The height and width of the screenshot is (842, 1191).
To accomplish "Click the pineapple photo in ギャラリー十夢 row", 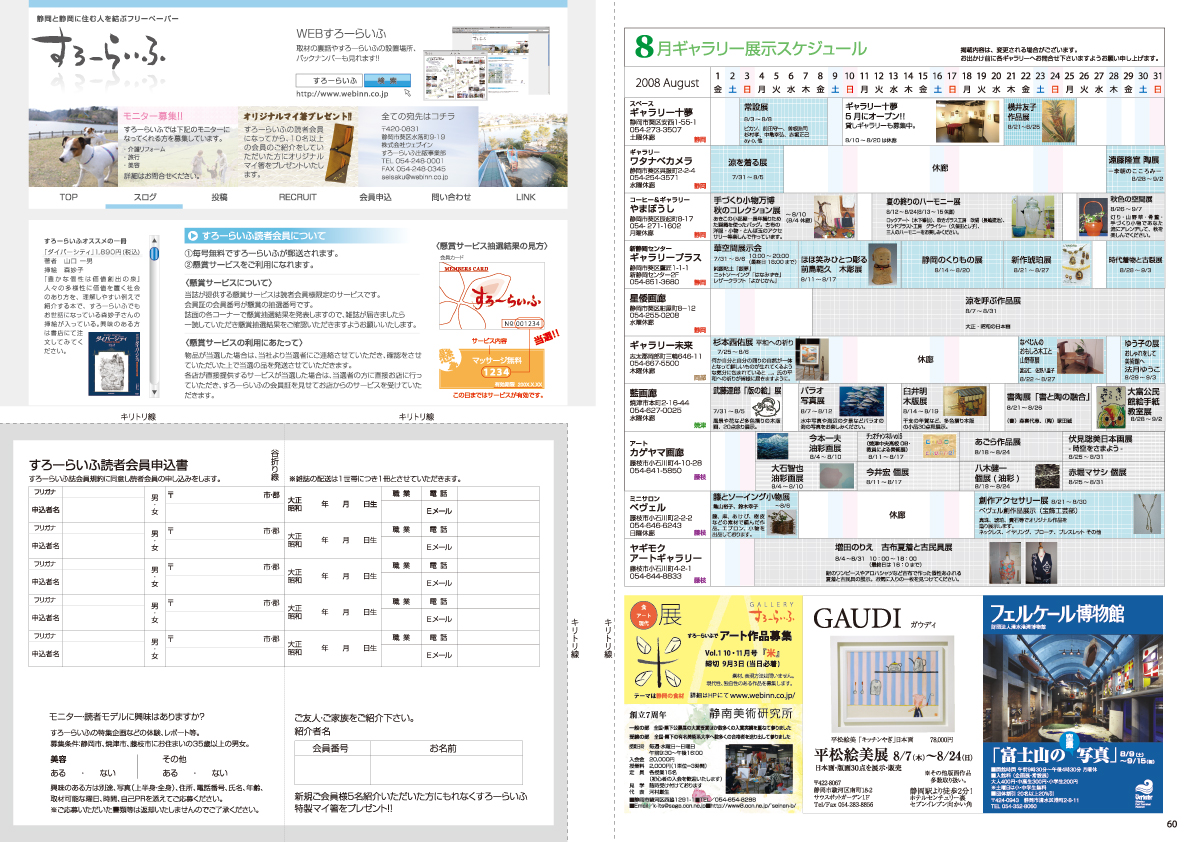I will pos(1058,121).
